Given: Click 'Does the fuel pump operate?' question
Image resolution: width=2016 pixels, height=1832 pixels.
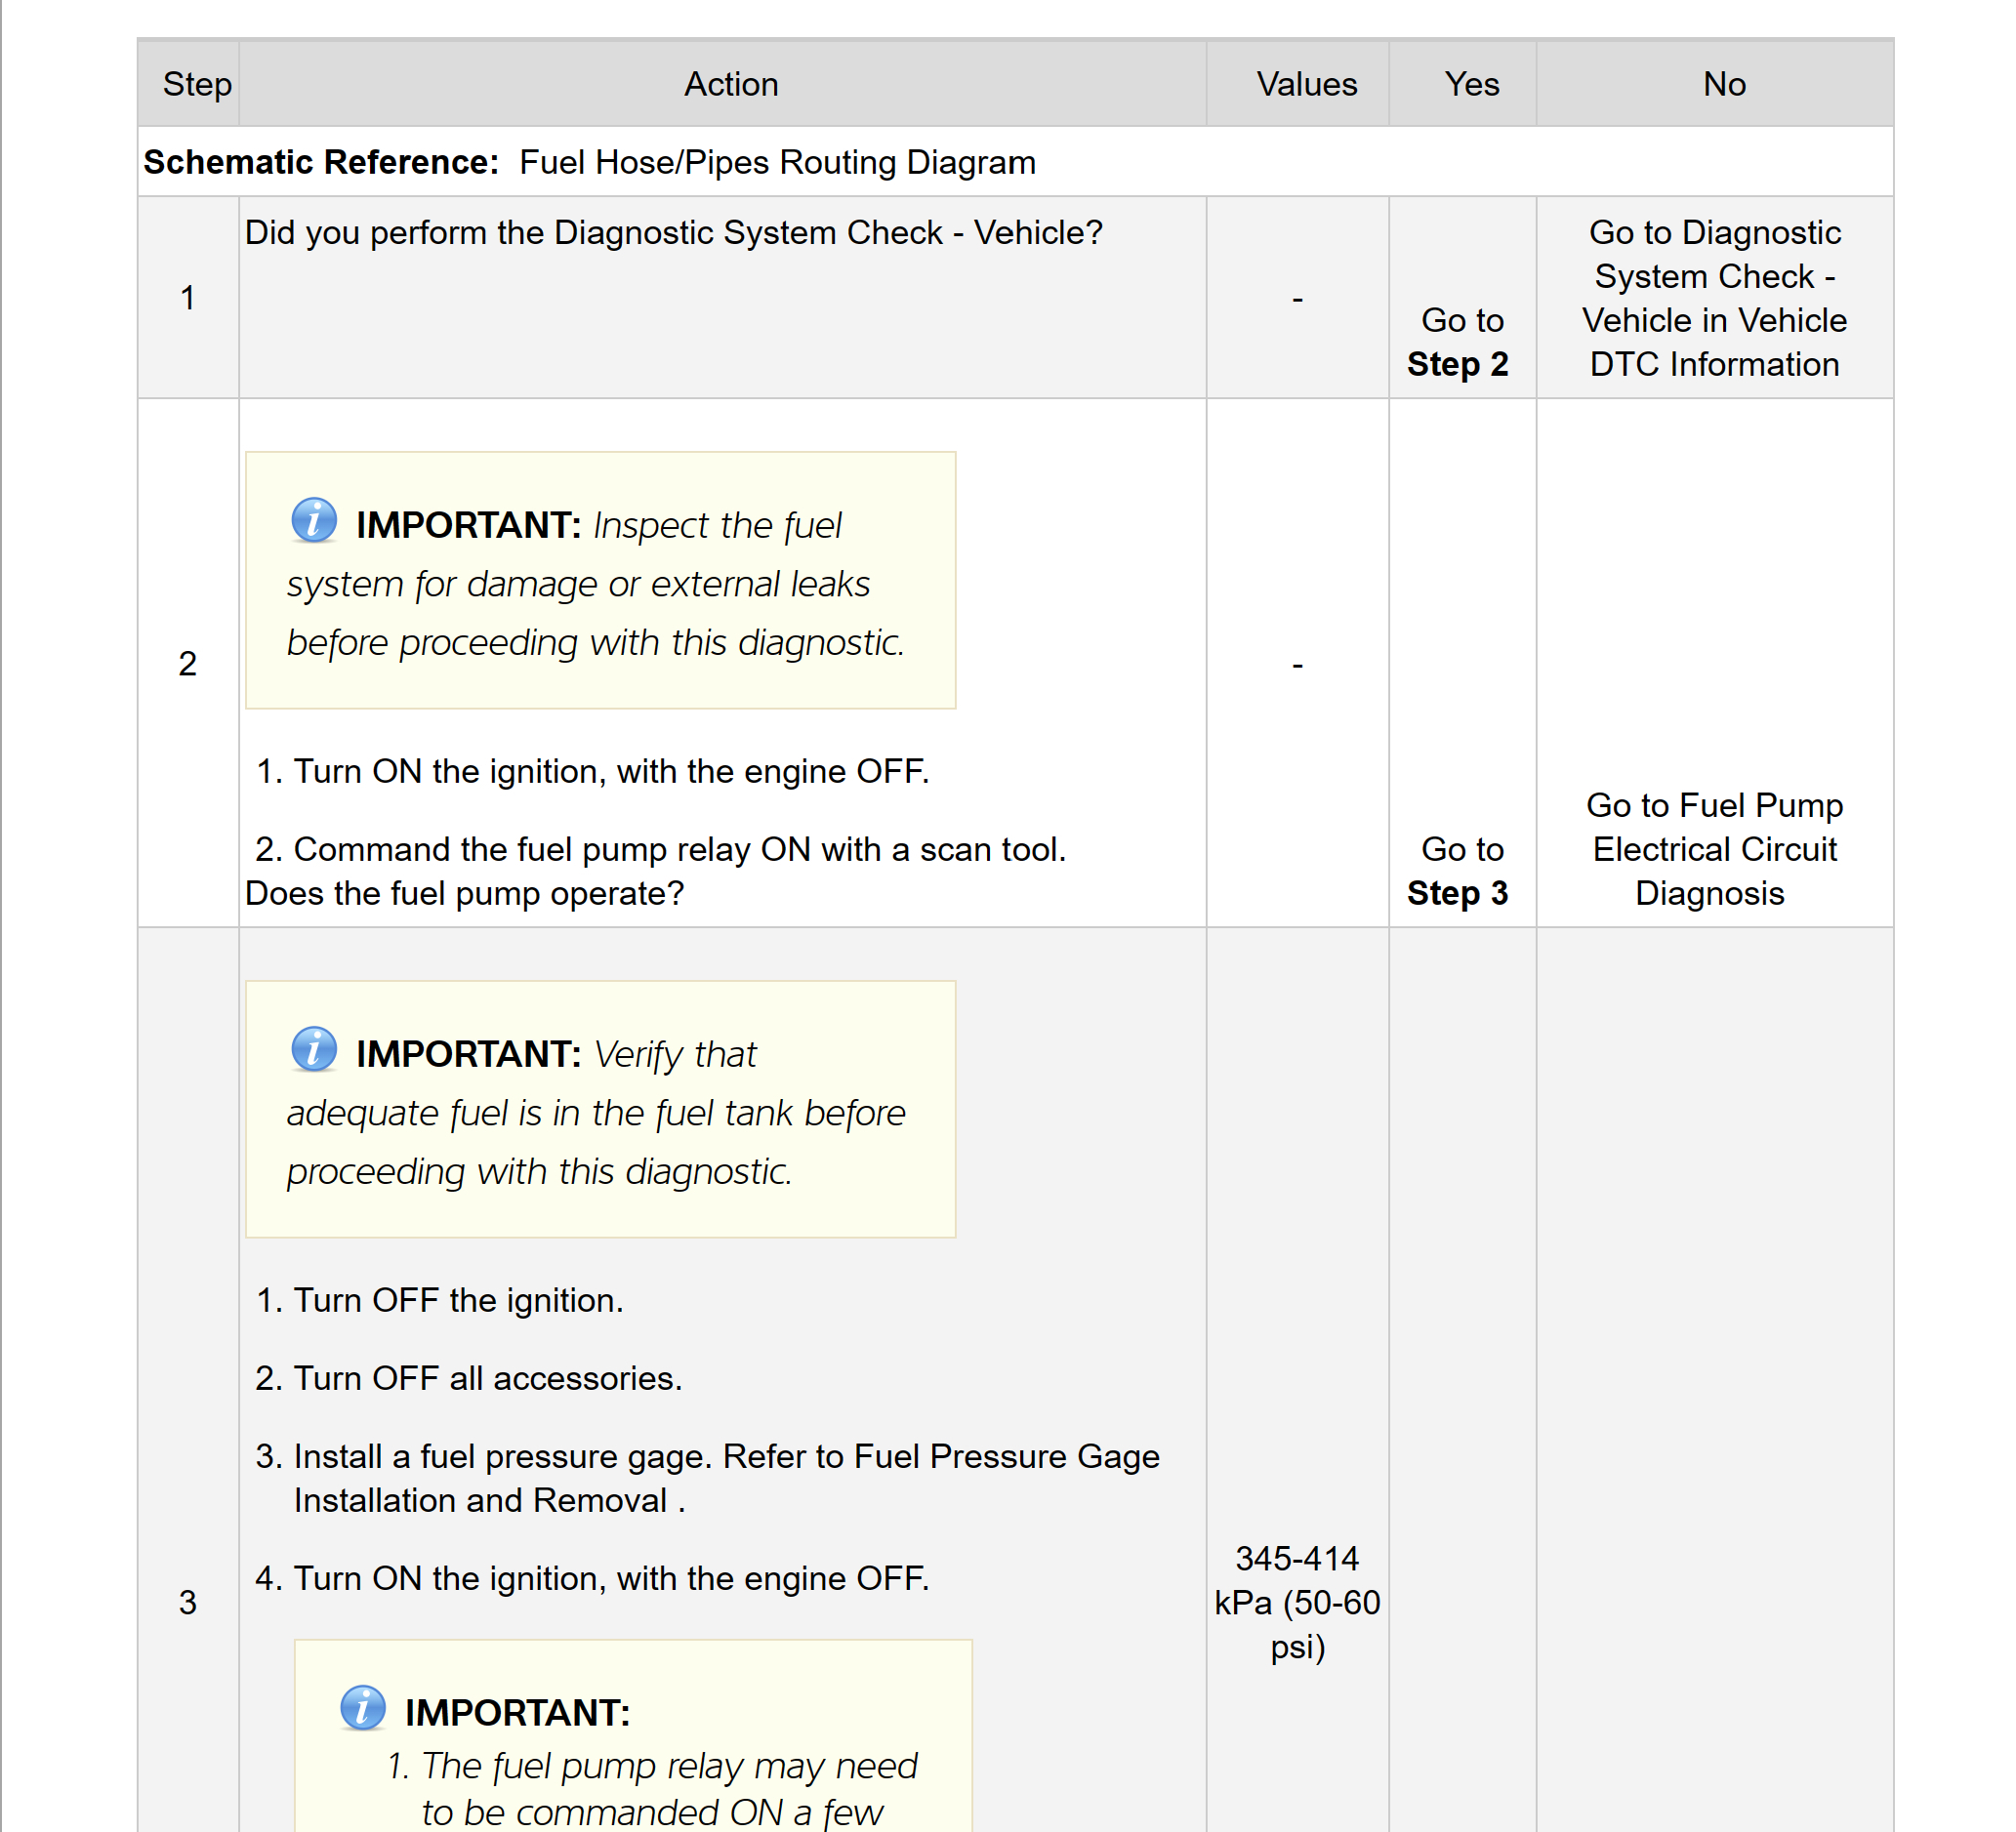Looking at the screenshot, I should (x=464, y=893).
